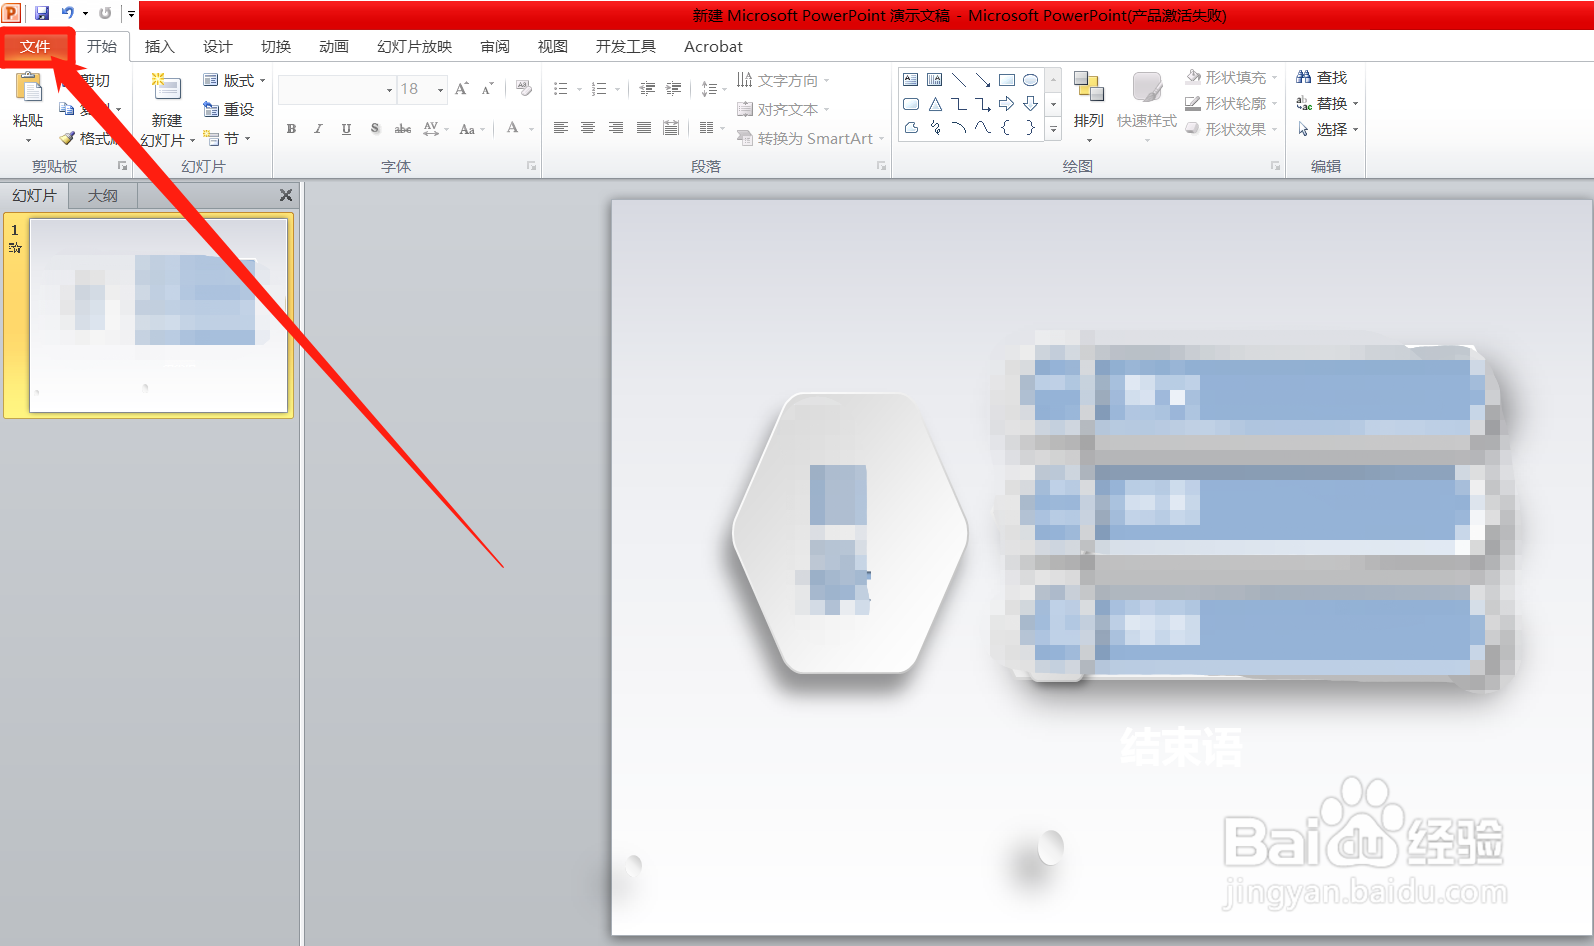The width and height of the screenshot is (1594, 946).
Task: Click the Quick Styles (快速样式) button
Action: click(1147, 107)
